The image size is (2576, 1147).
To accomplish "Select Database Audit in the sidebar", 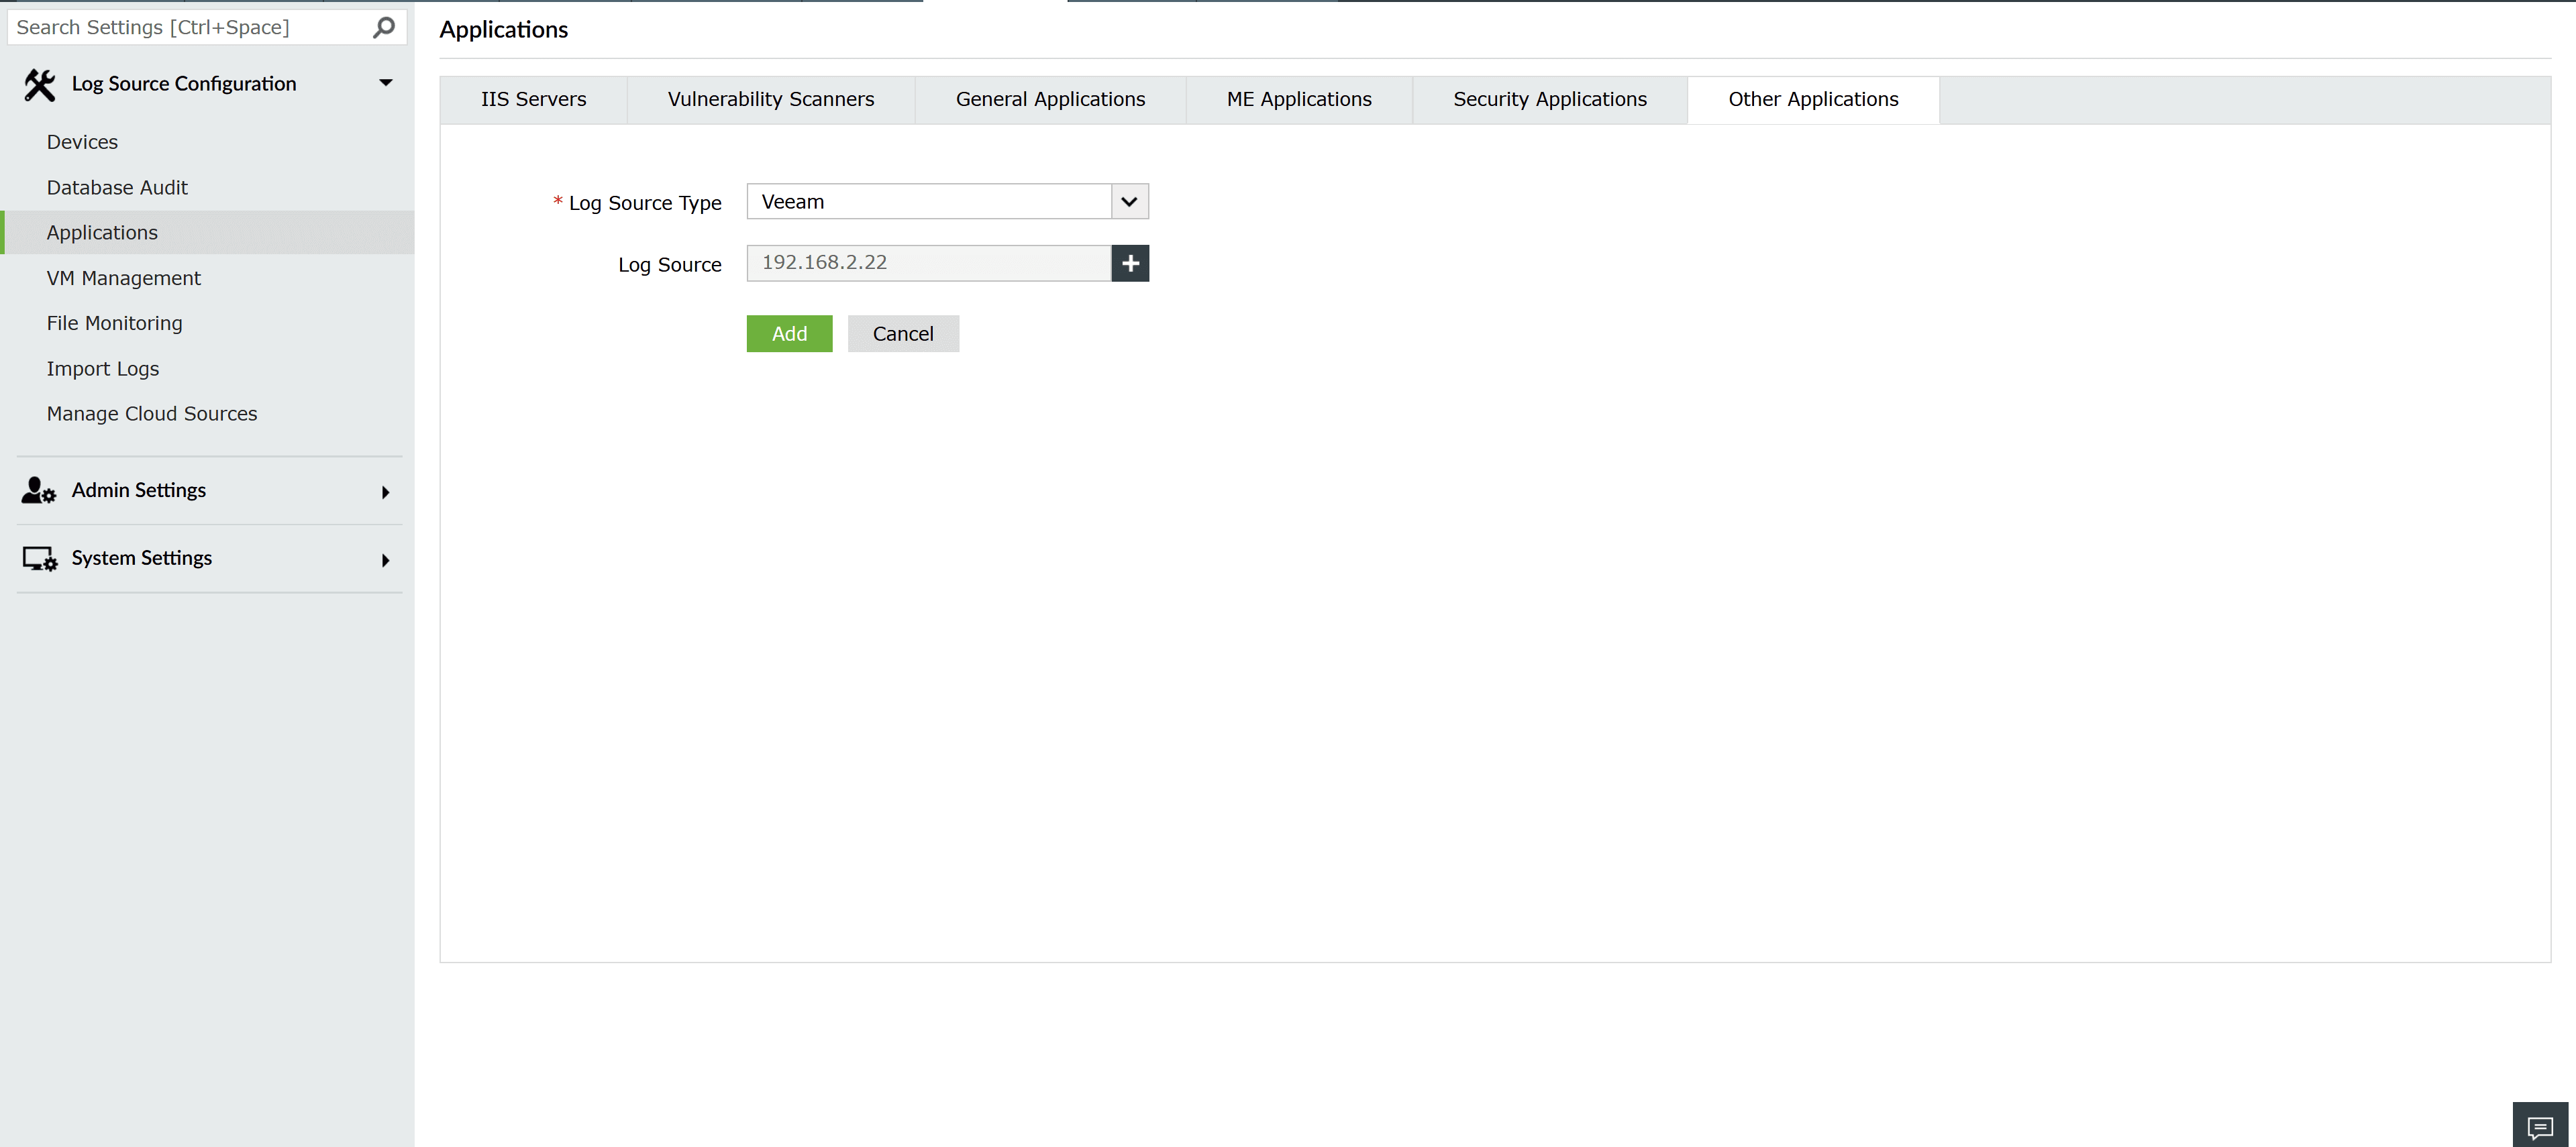I will [x=117, y=187].
